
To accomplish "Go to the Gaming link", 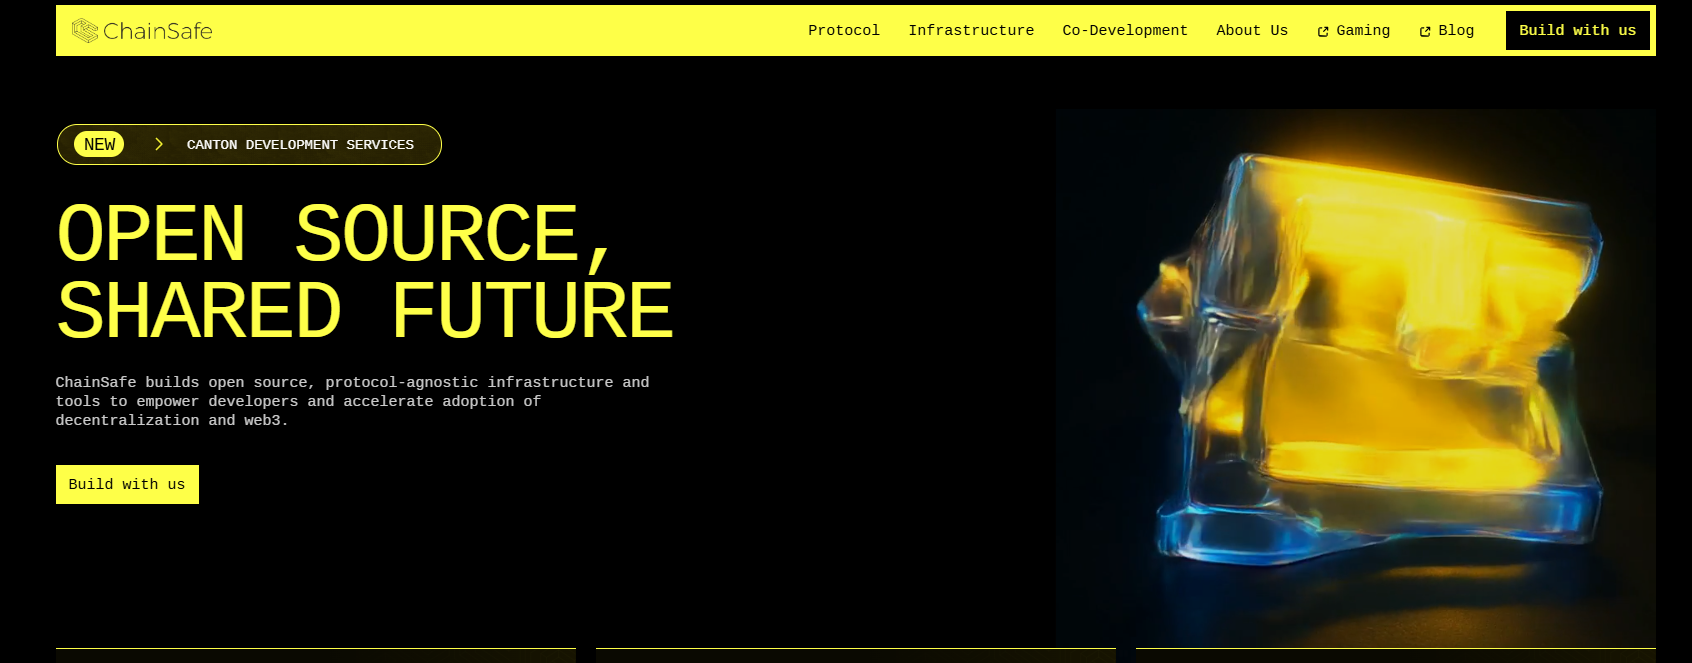I will (x=1363, y=31).
